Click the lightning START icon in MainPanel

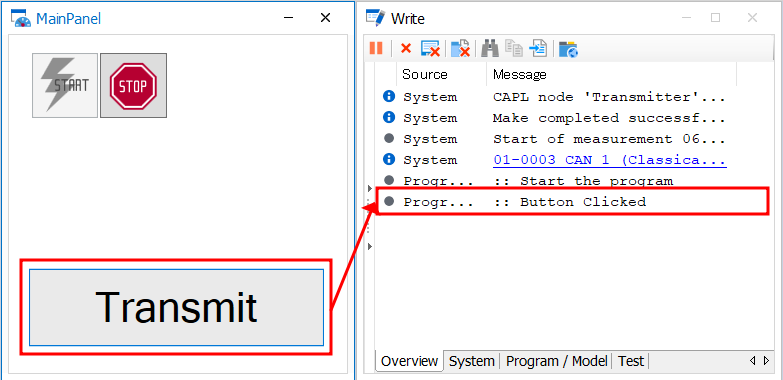pos(65,85)
